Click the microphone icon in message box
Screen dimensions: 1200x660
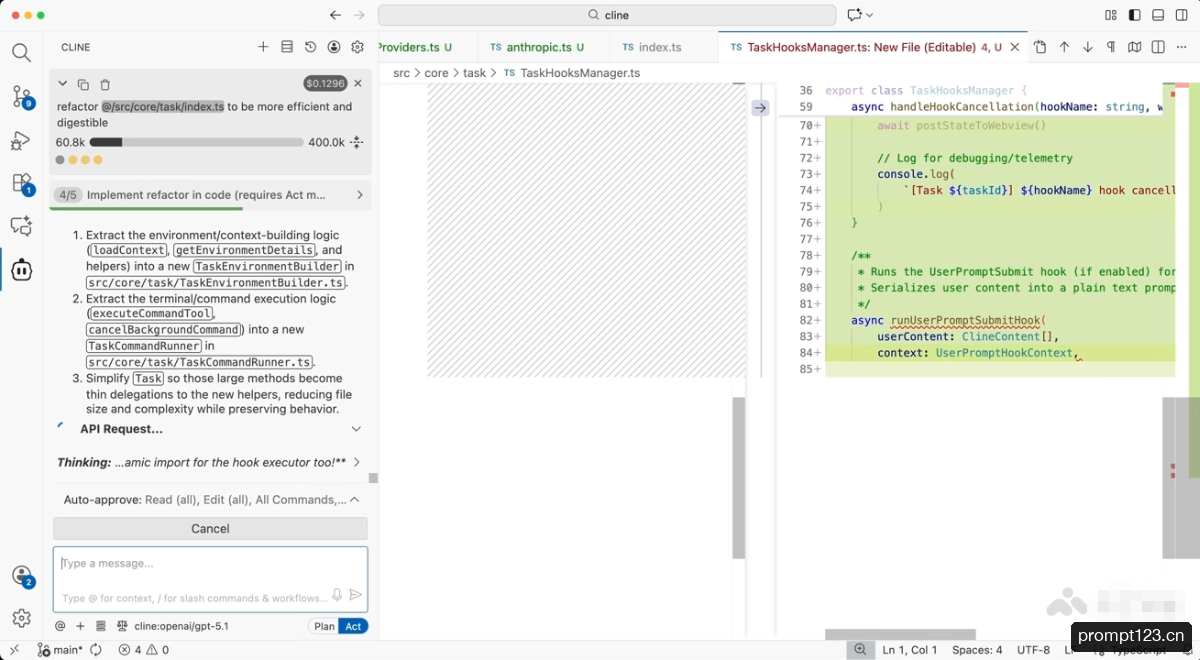(337, 594)
